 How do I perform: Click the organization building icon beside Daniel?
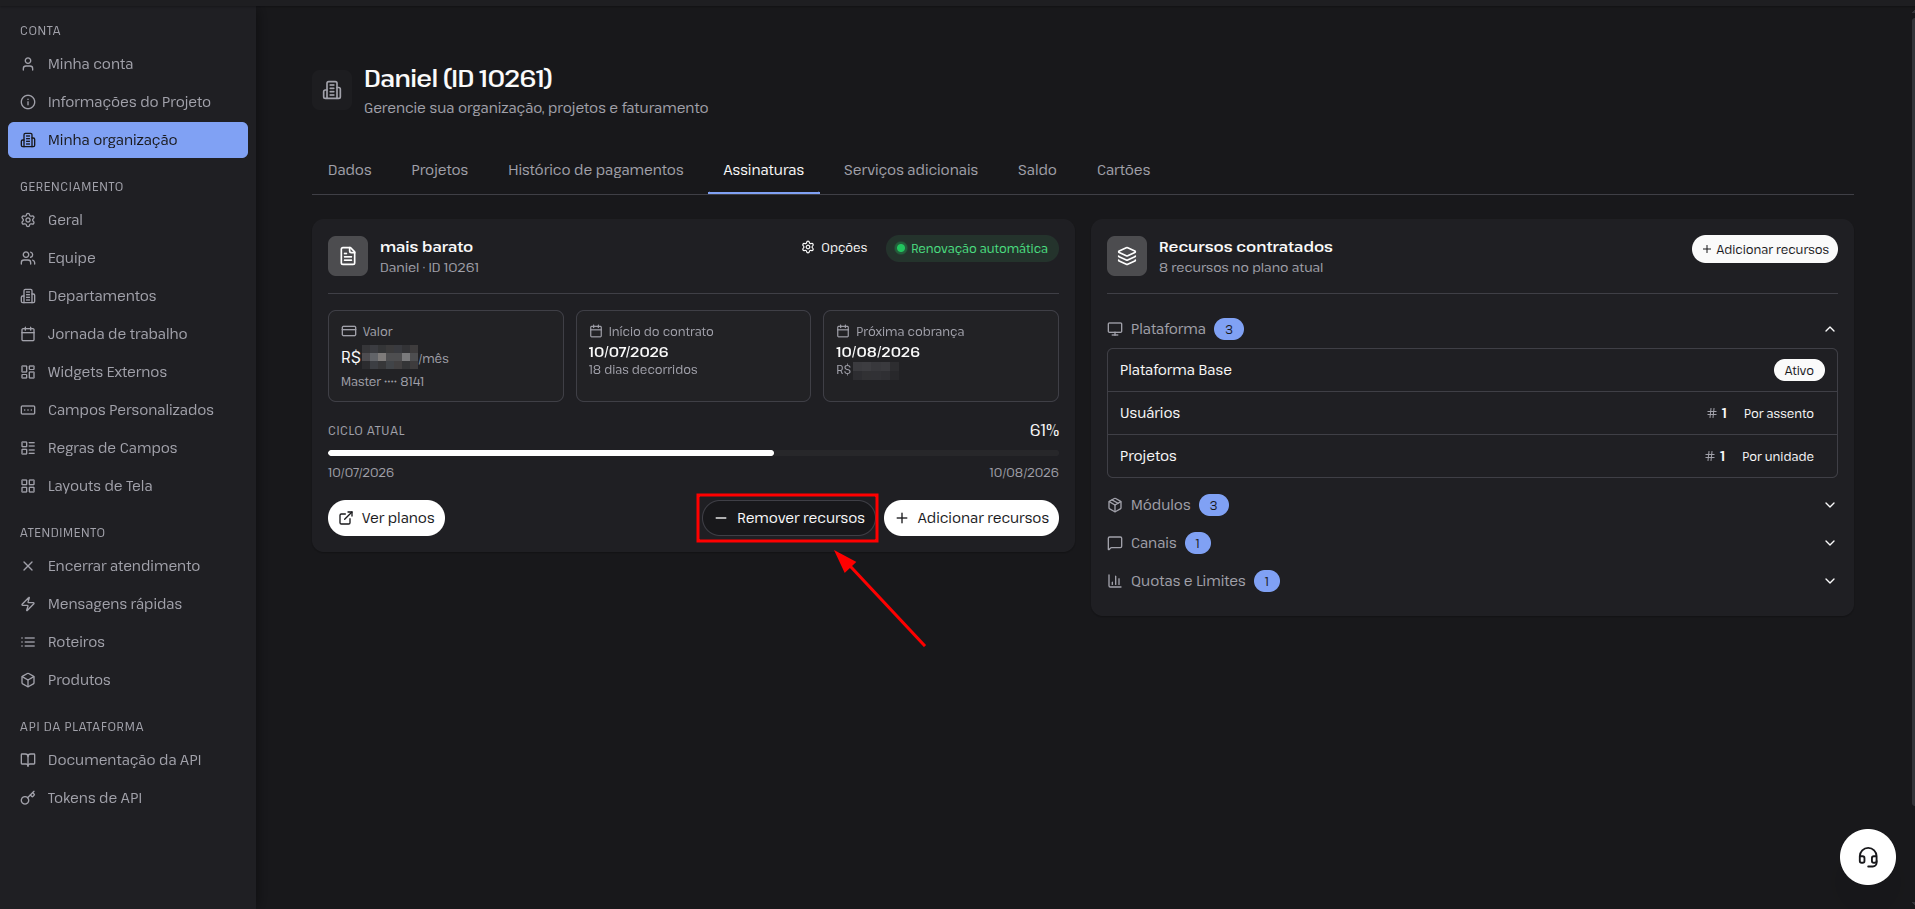click(332, 91)
